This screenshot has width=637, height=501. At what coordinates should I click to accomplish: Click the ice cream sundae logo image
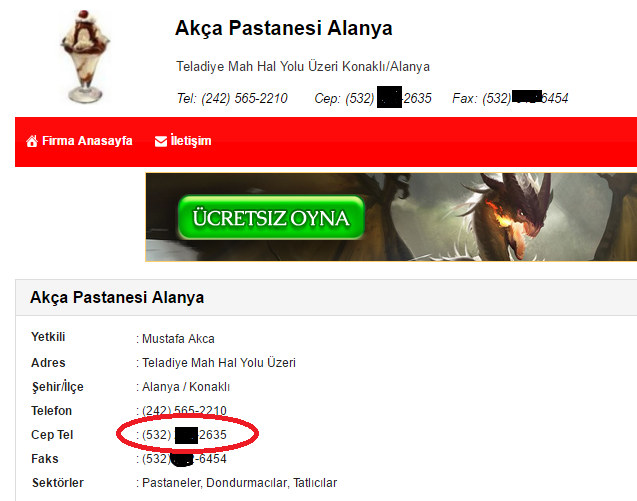coord(85,56)
